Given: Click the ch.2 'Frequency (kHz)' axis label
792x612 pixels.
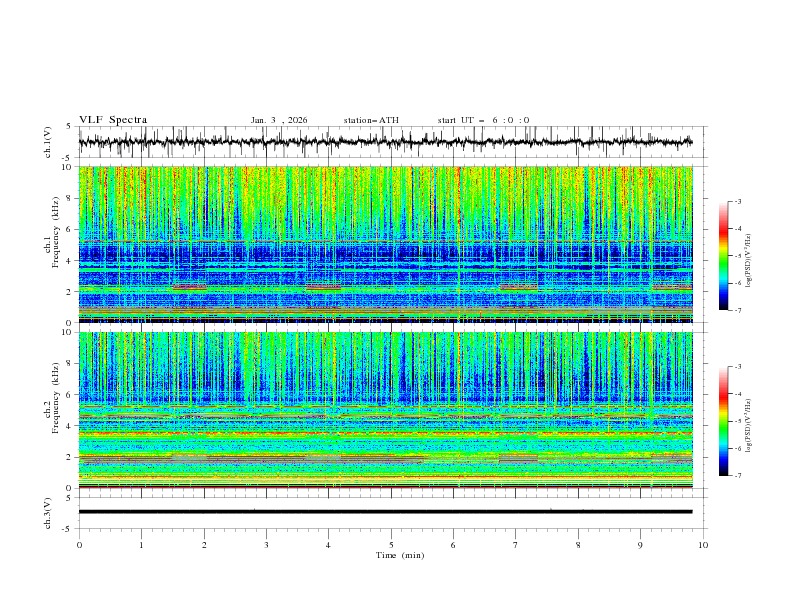Looking at the screenshot, I should [x=56, y=398].
